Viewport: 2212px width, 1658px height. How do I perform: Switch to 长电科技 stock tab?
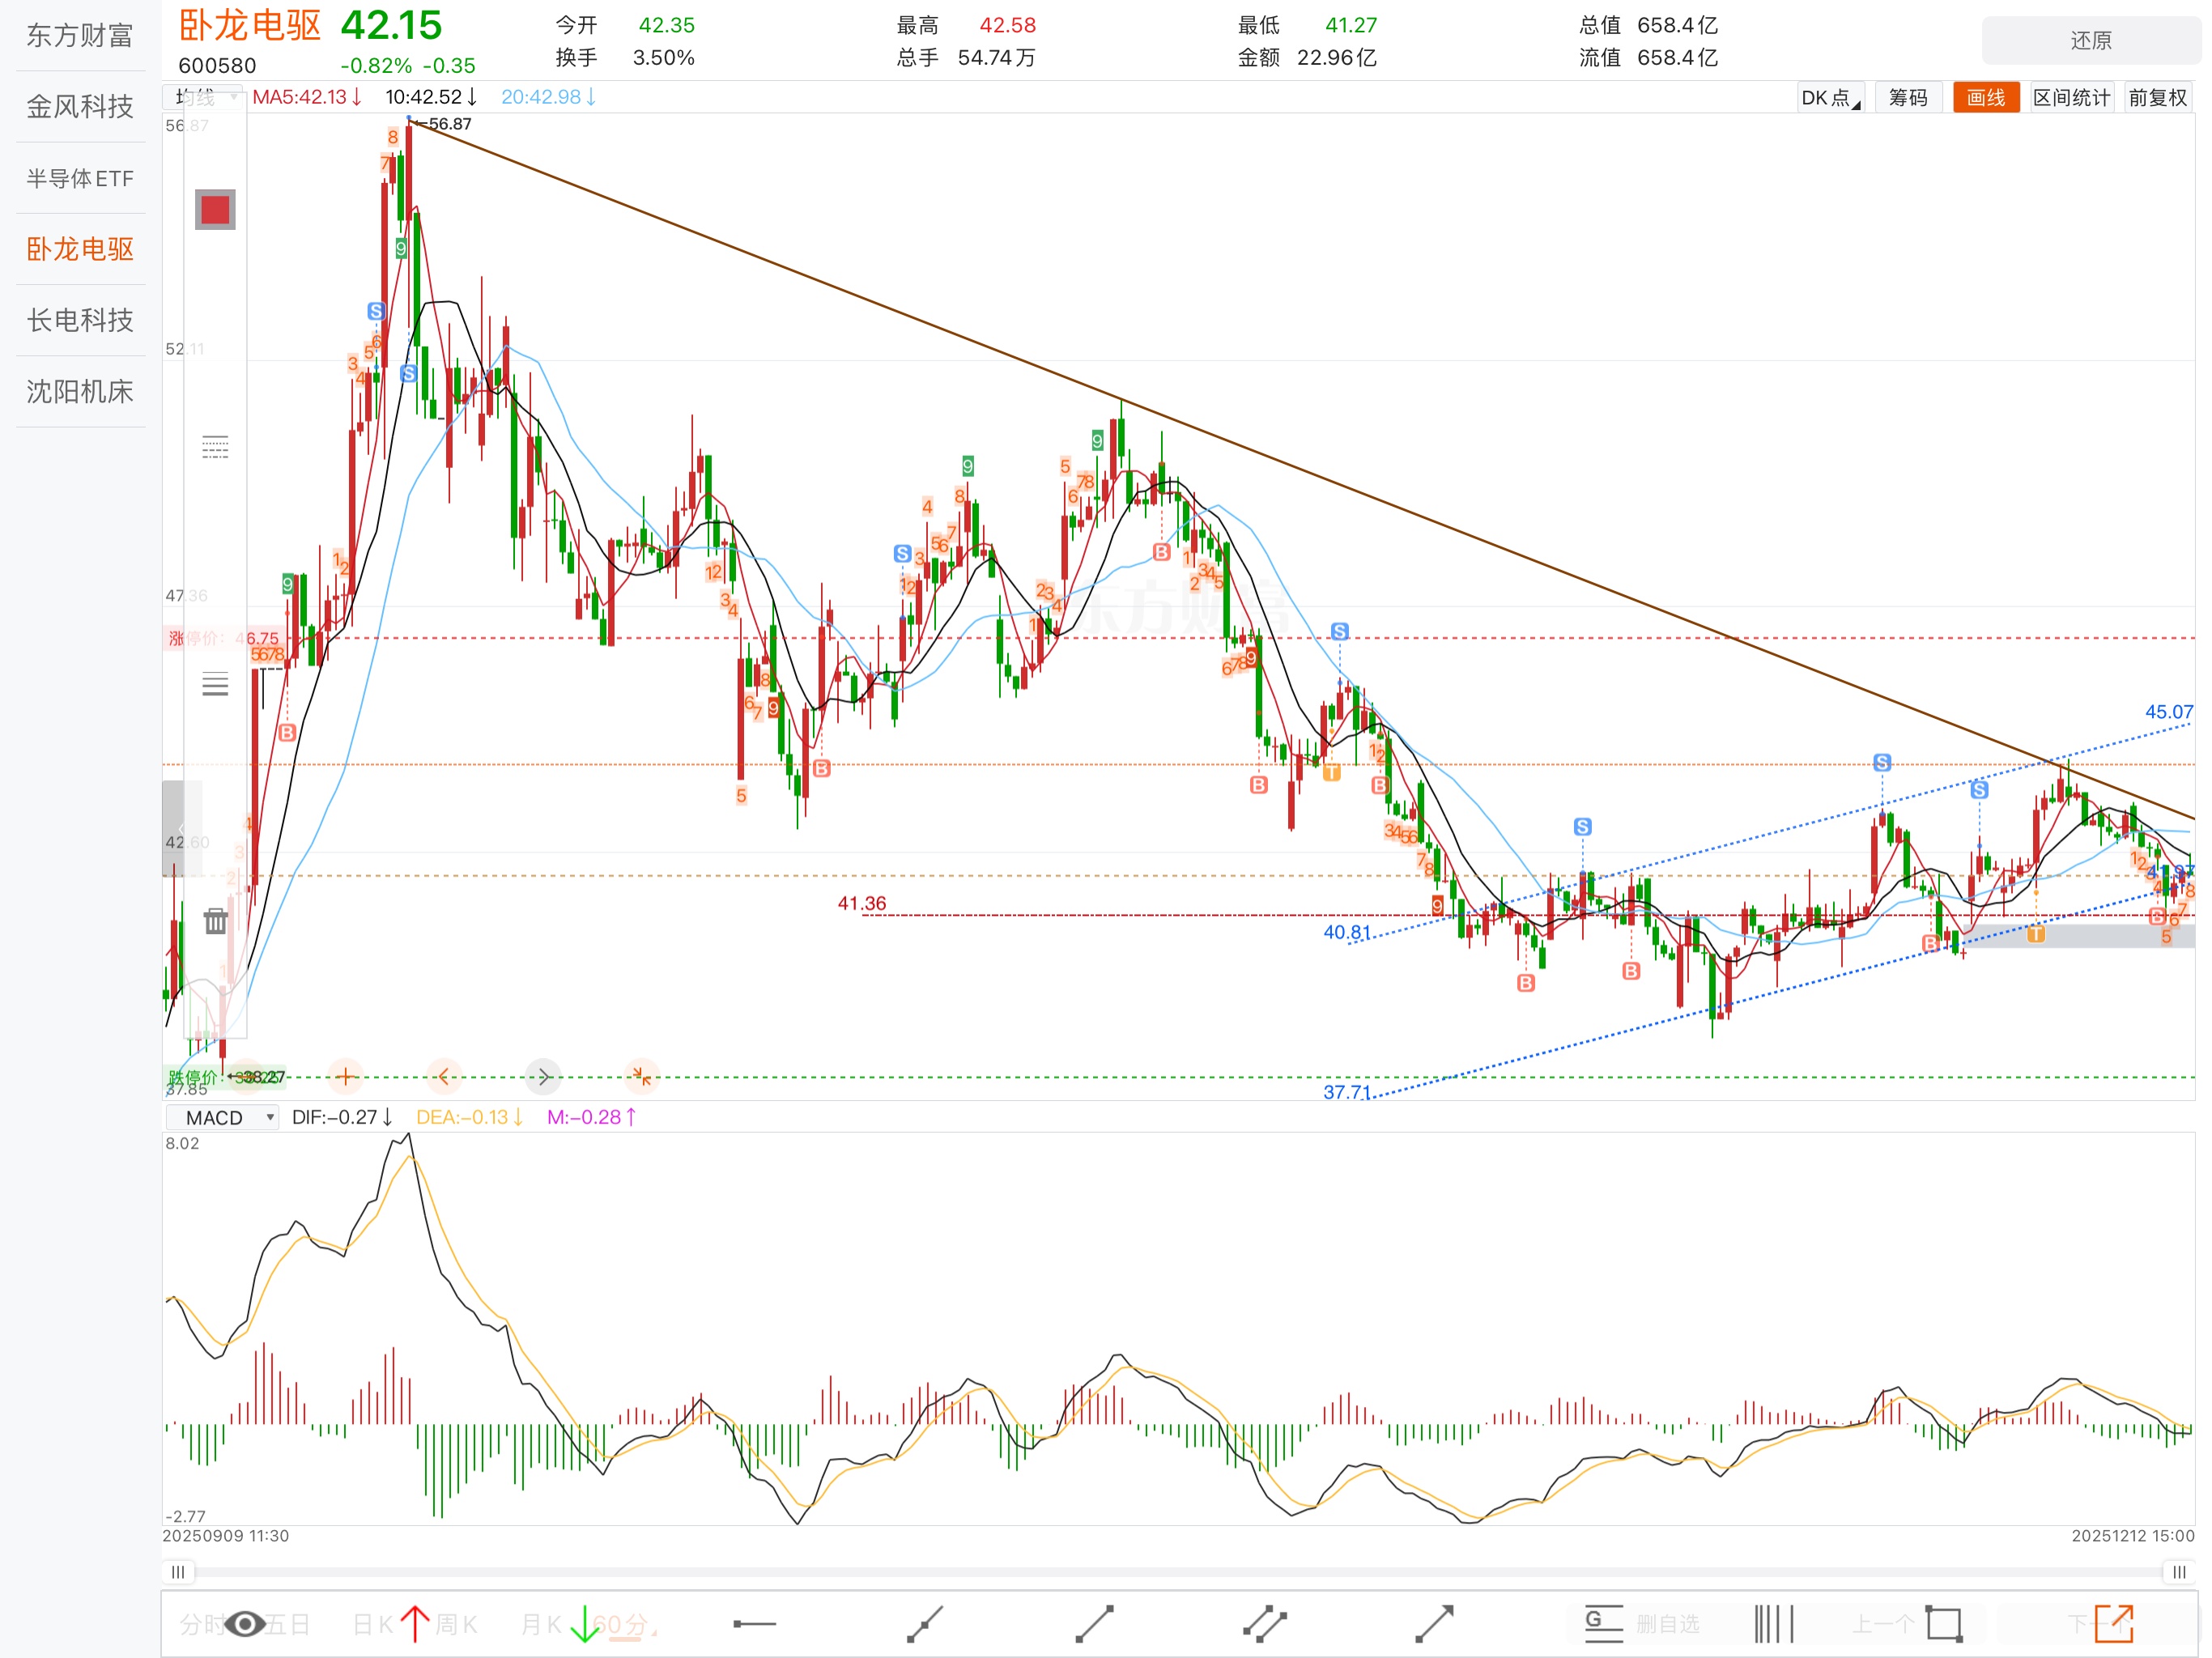click(x=80, y=320)
